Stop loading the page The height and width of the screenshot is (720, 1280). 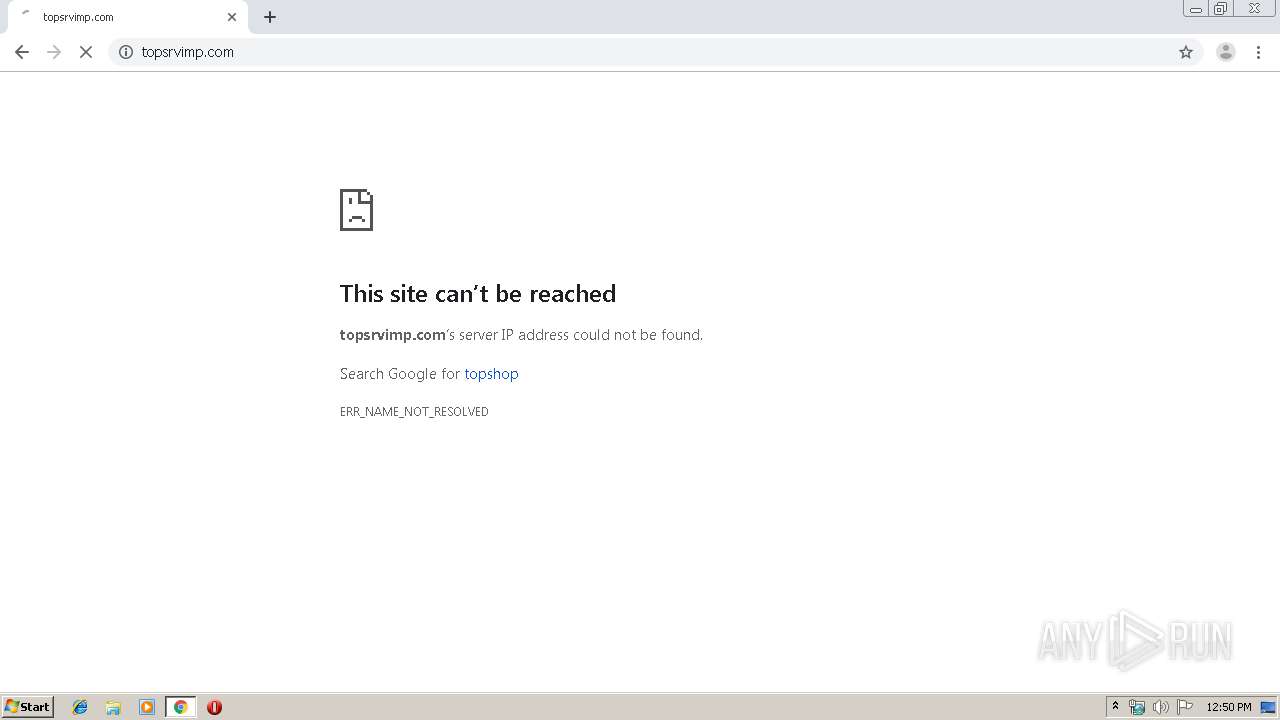(x=86, y=52)
